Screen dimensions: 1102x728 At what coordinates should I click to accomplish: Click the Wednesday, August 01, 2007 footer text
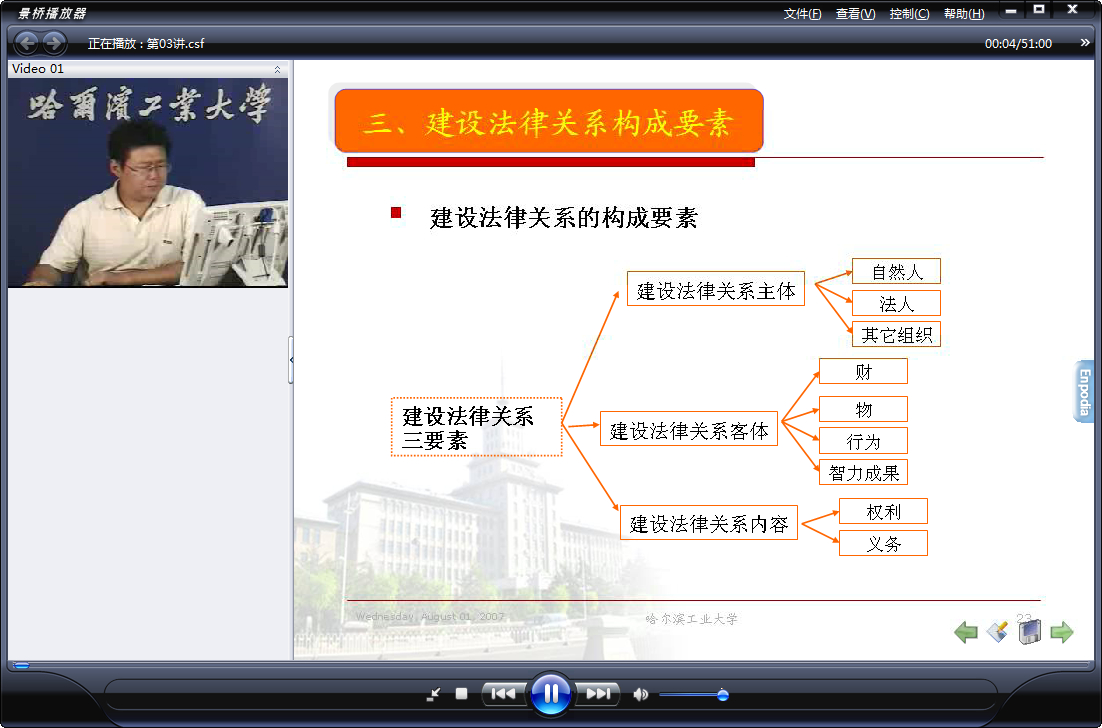coord(430,617)
